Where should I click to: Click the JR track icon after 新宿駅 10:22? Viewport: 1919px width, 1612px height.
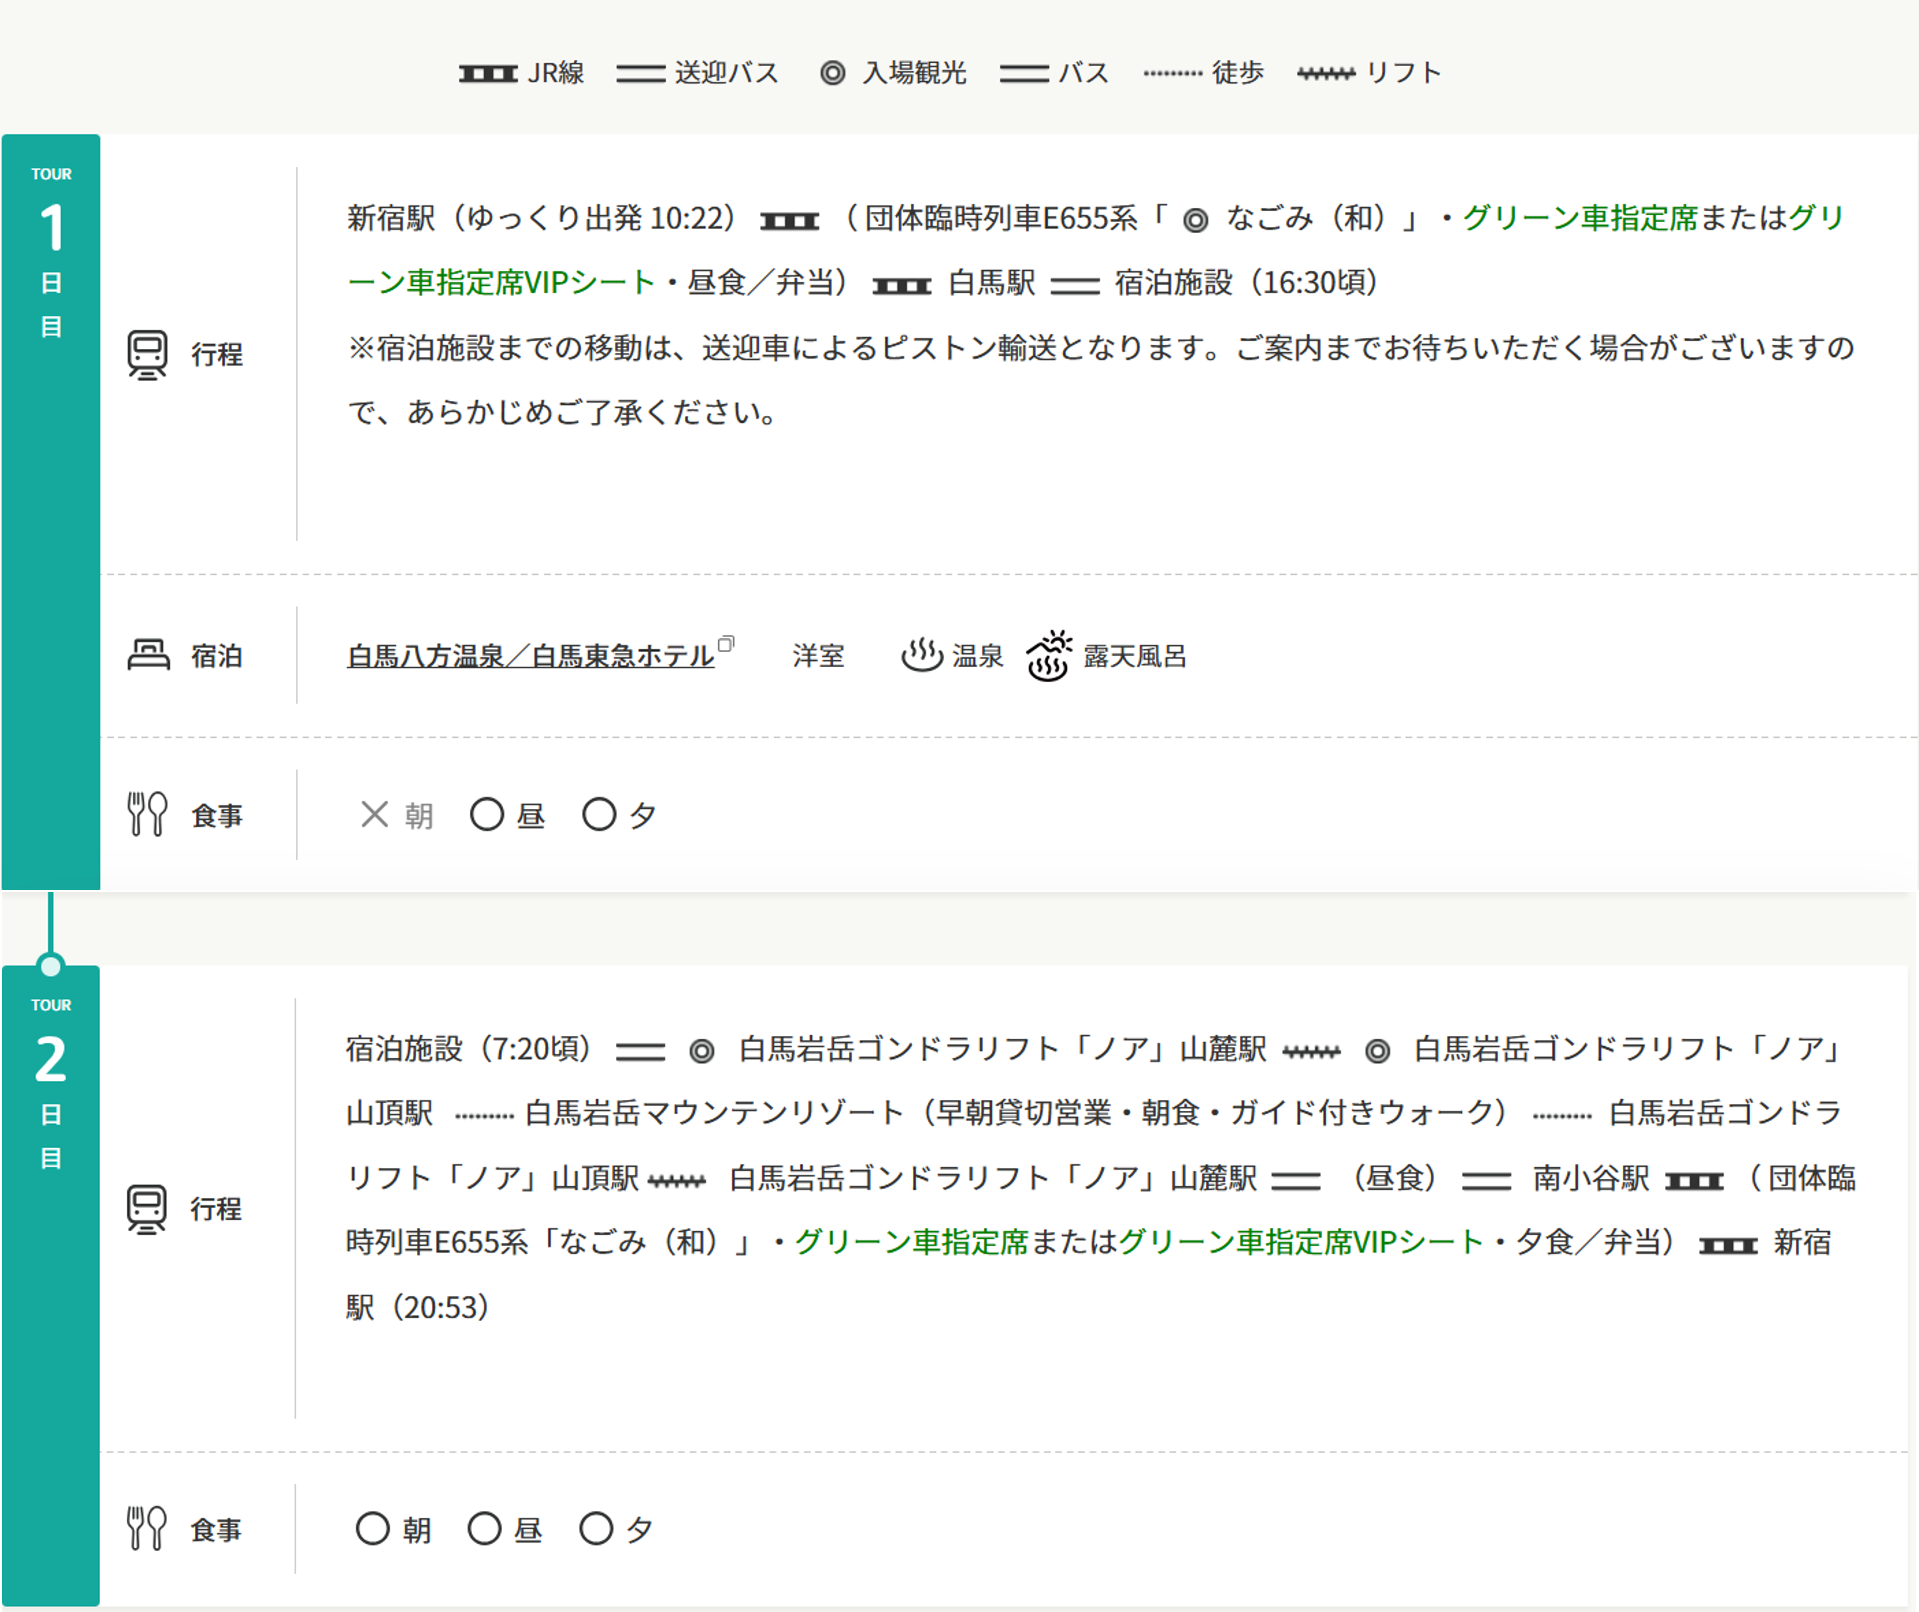coord(789,221)
